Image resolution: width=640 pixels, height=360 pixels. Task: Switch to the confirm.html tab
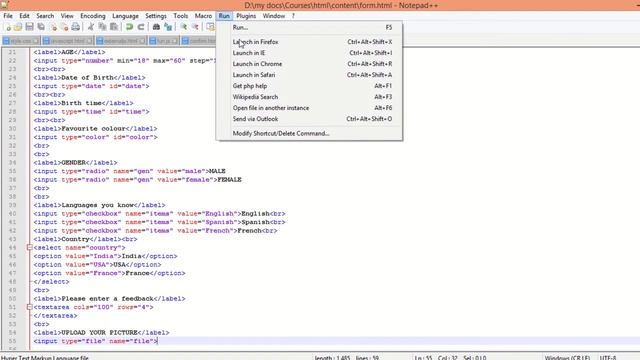pyautogui.click(x=199, y=41)
